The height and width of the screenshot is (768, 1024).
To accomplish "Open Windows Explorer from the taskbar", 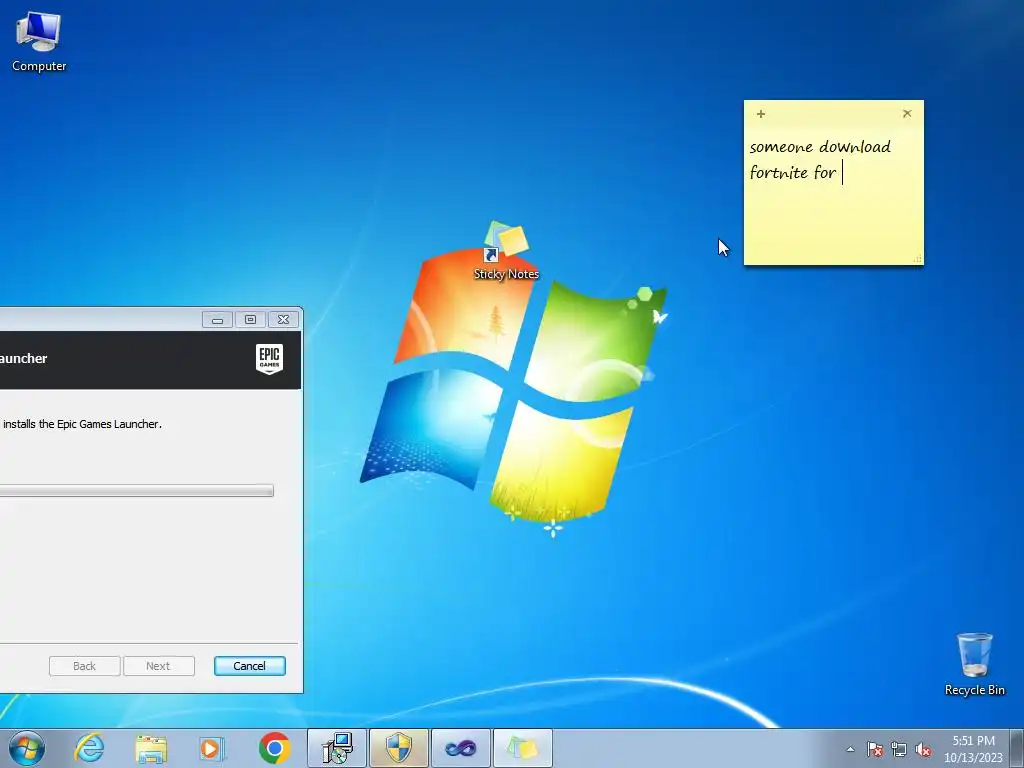I will pyautogui.click(x=151, y=748).
